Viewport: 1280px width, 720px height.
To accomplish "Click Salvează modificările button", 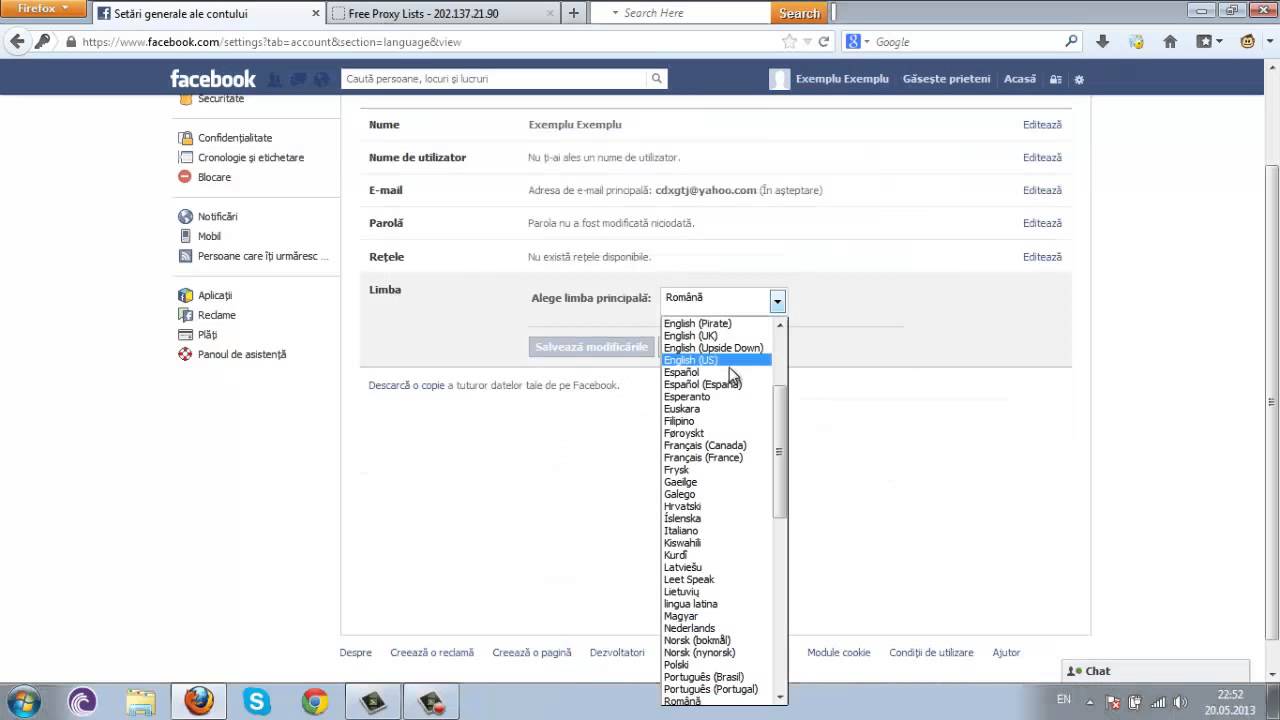I will 592,347.
